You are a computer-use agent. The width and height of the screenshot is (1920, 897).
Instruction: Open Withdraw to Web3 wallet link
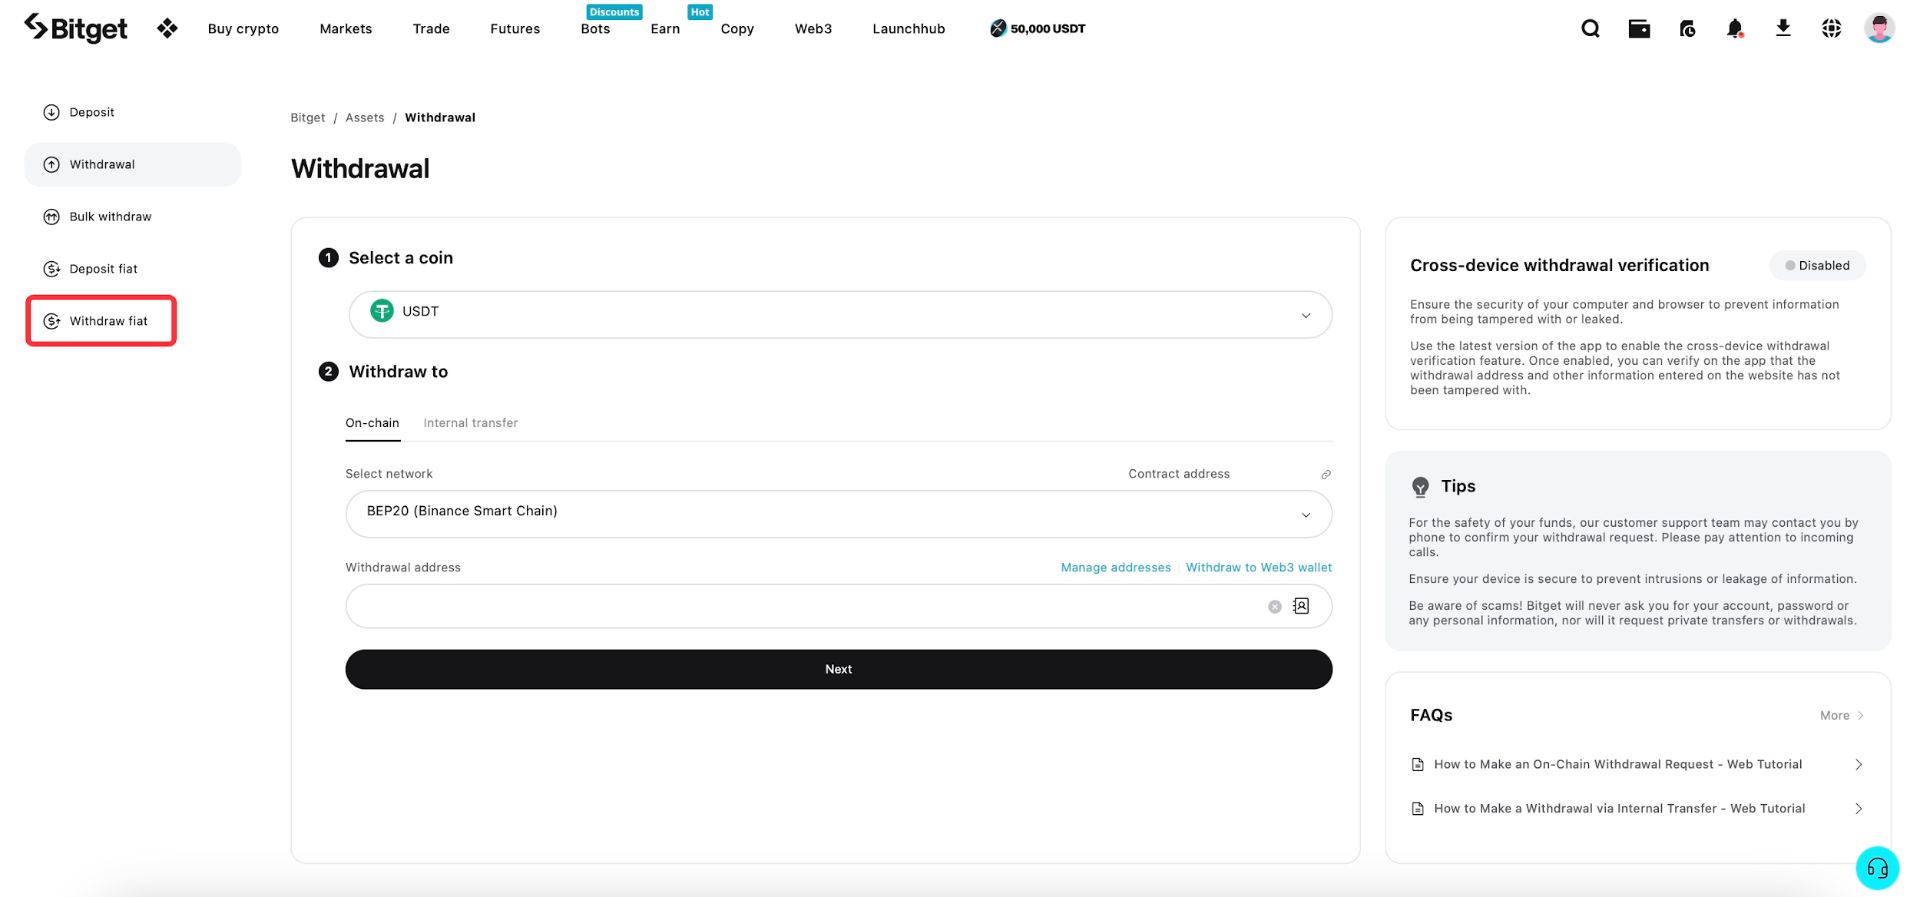coord(1258,567)
